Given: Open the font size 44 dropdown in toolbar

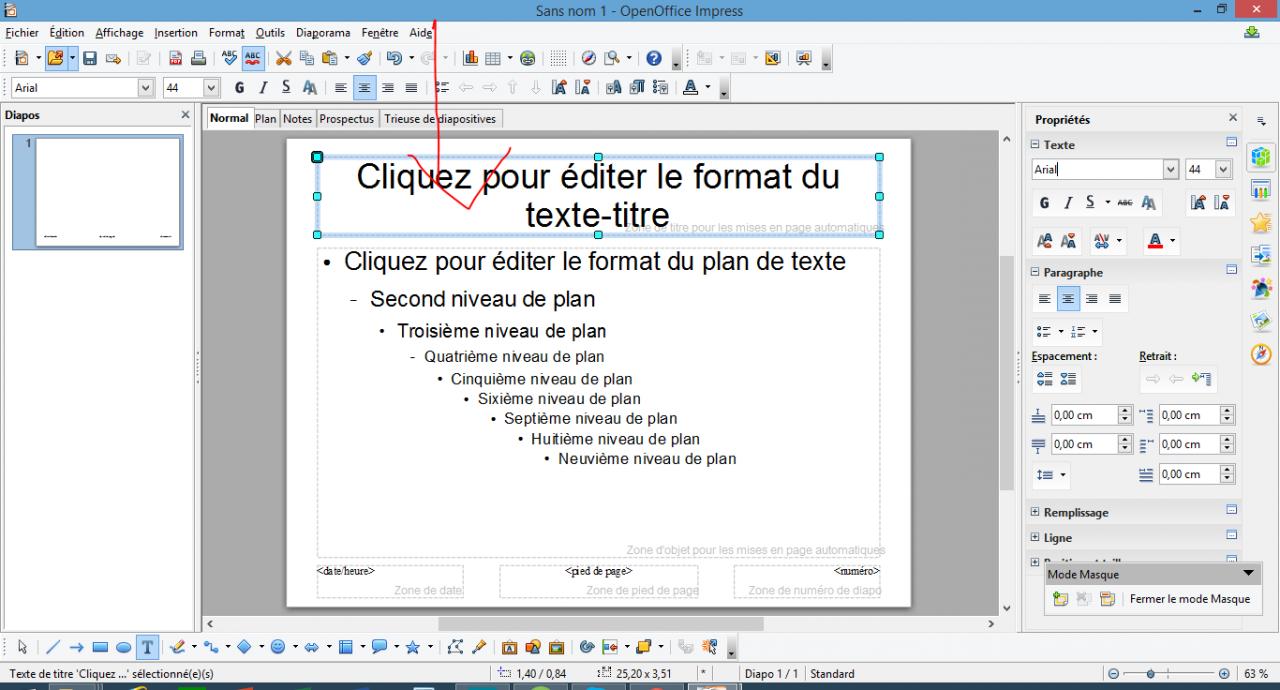Looking at the screenshot, I should coord(211,88).
